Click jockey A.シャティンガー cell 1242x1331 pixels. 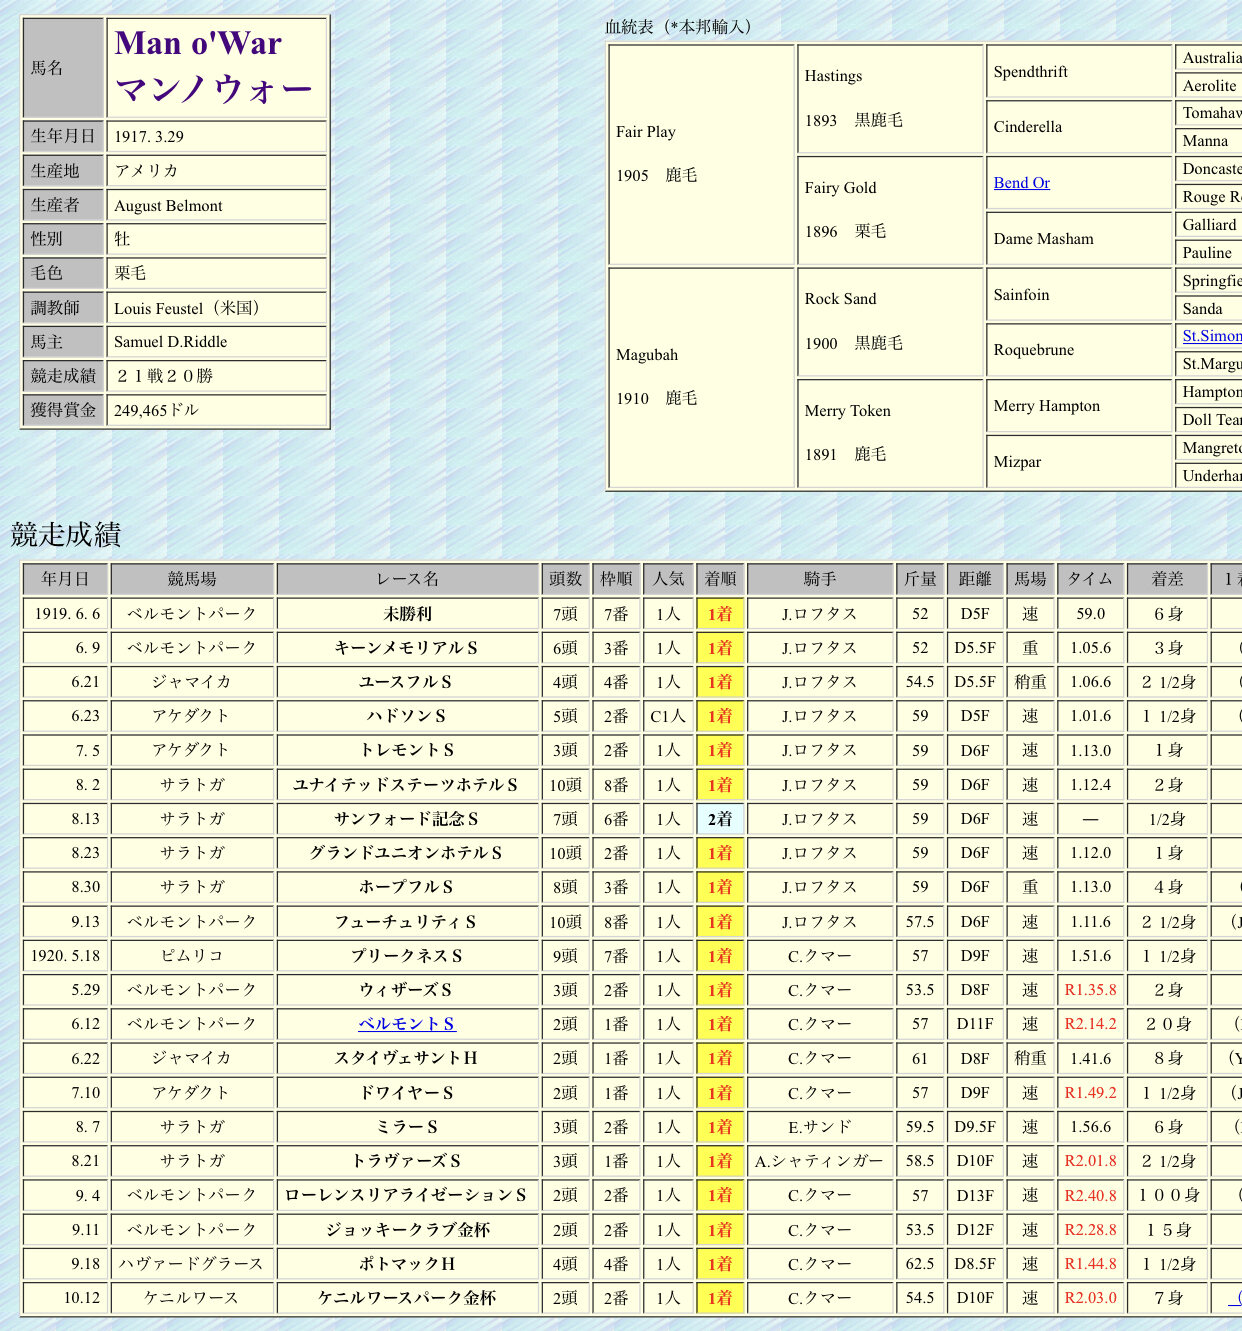pyautogui.click(x=820, y=1161)
